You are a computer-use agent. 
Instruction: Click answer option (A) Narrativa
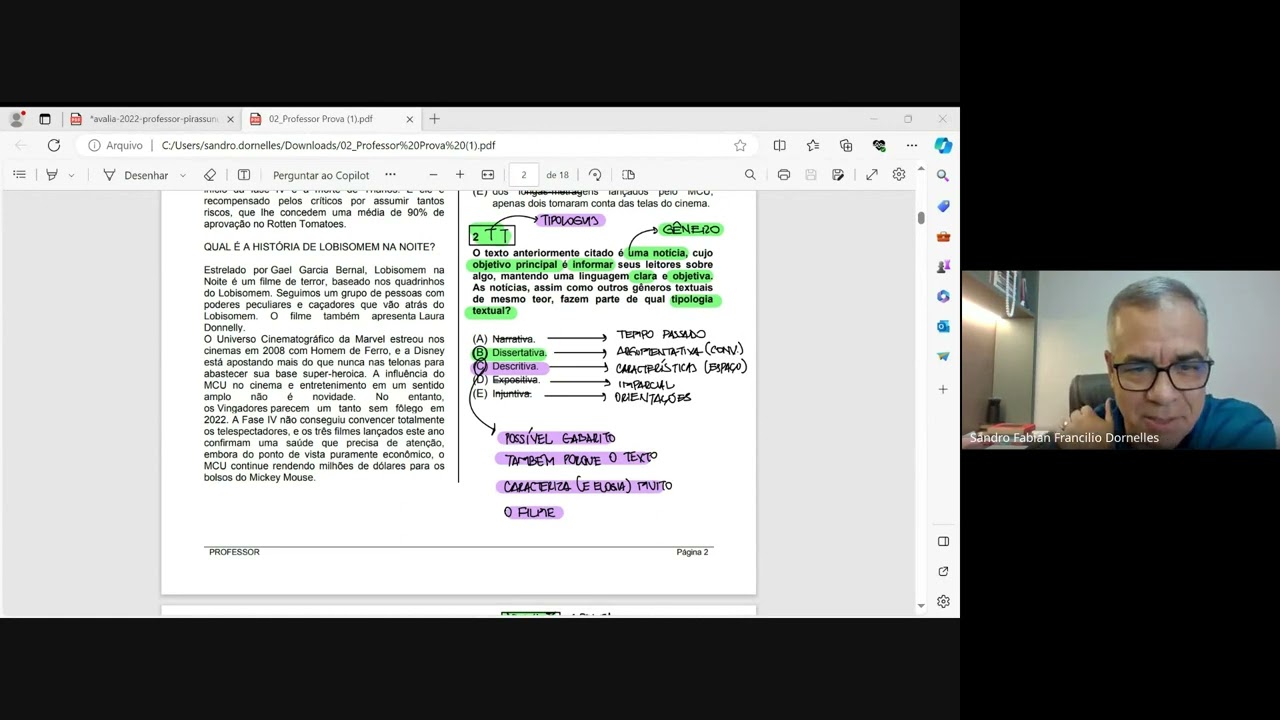tap(504, 339)
